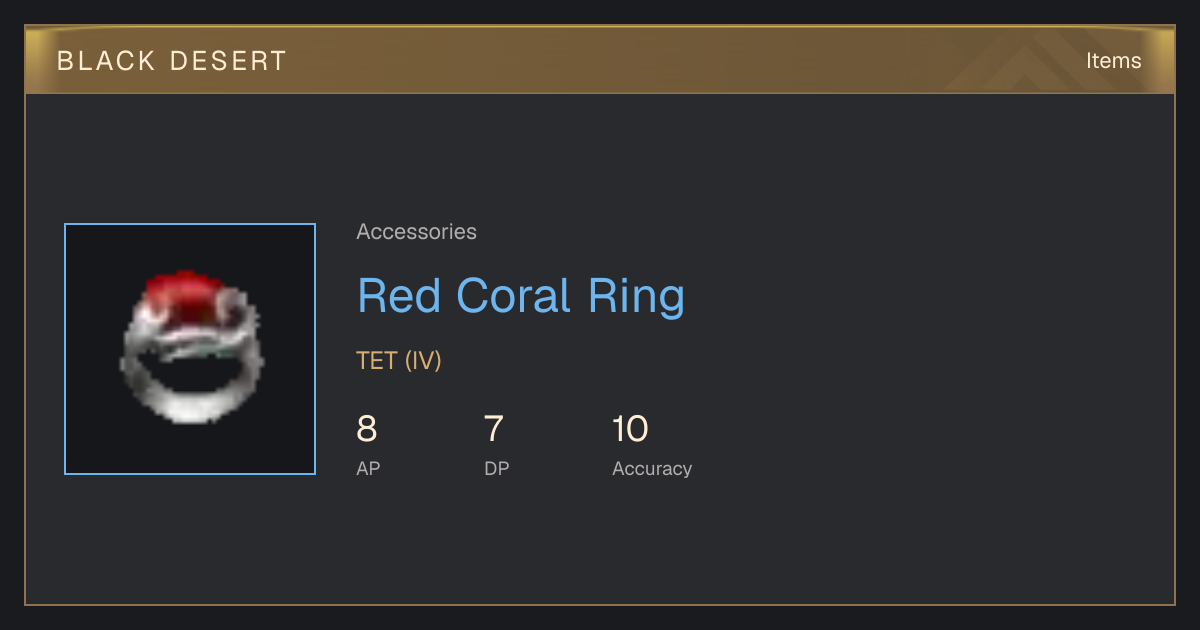Select the Red Coral Ring item icon
The image size is (1200, 630).
click(x=190, y=349)
